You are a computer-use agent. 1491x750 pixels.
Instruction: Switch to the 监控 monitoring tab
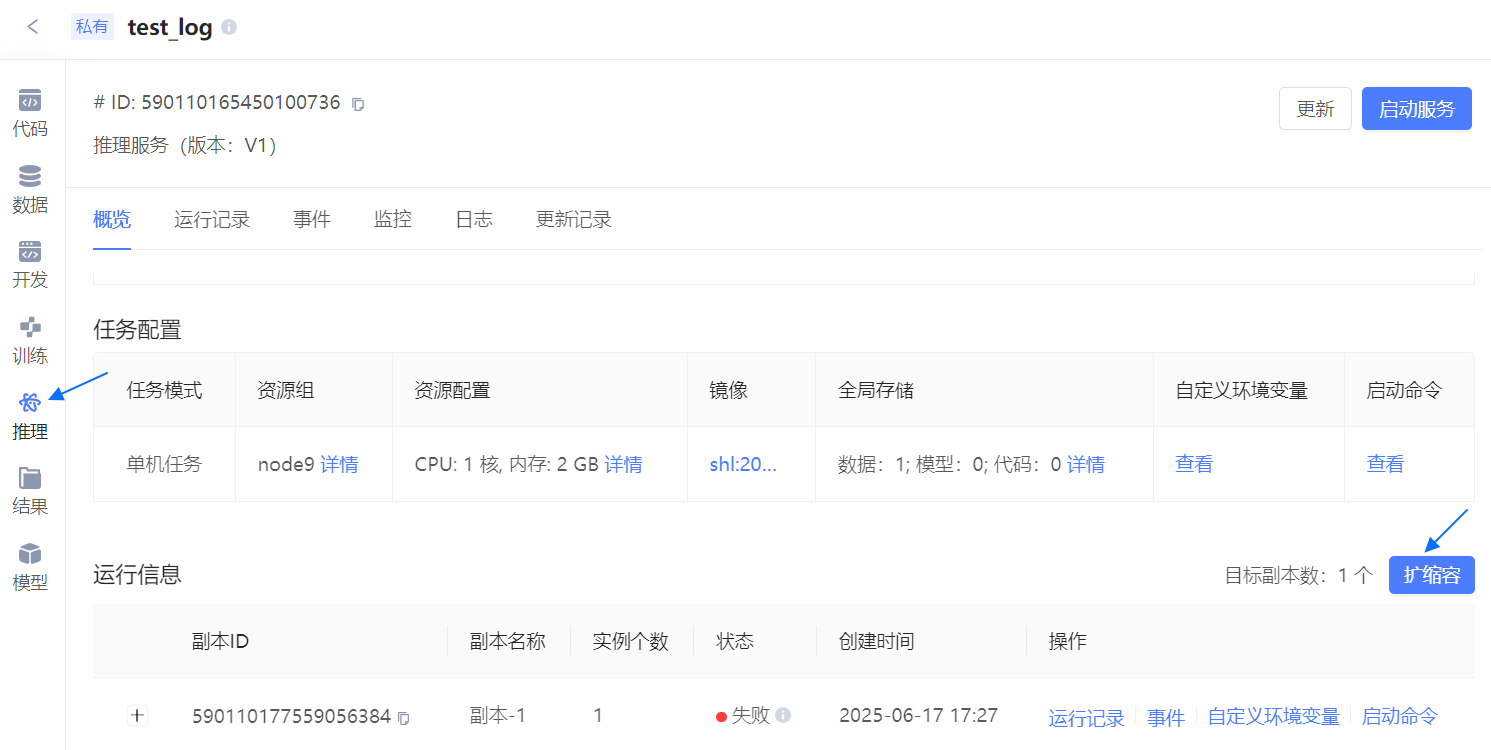[393, 219]
